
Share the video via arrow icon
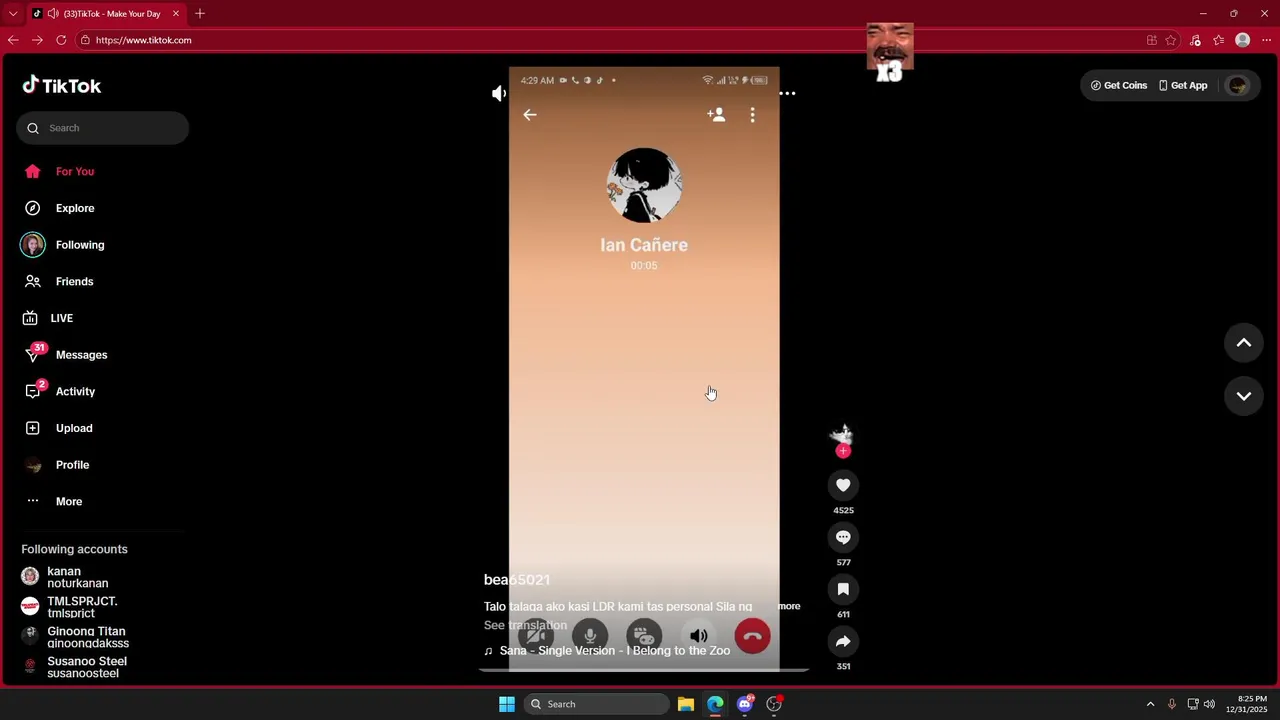click(843, 641)
